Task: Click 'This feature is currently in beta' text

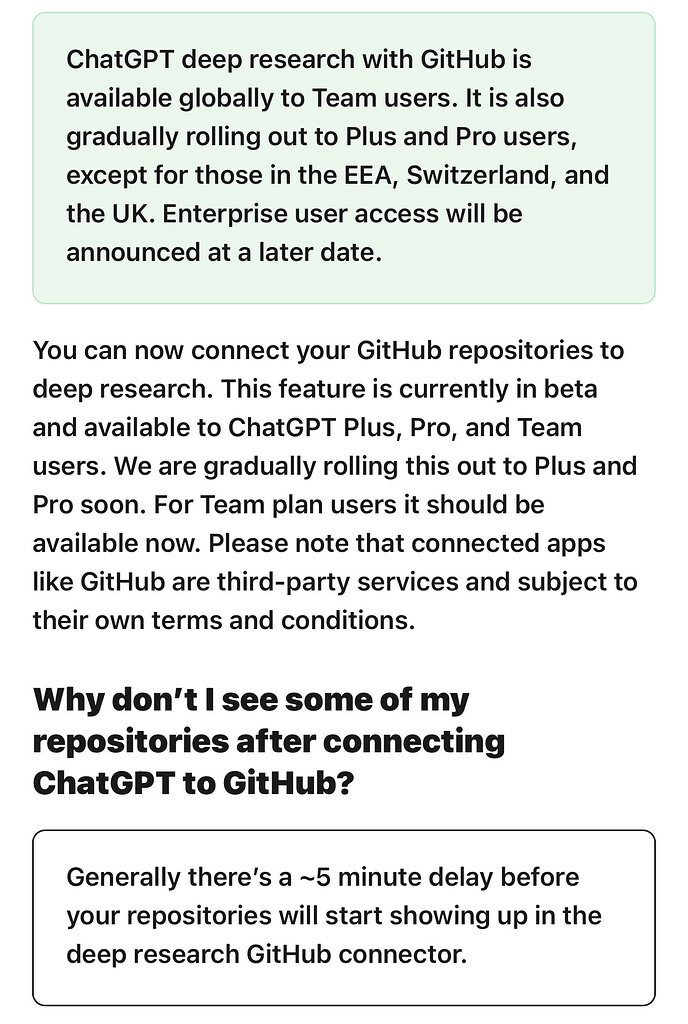Action: (x=409, y=389)
